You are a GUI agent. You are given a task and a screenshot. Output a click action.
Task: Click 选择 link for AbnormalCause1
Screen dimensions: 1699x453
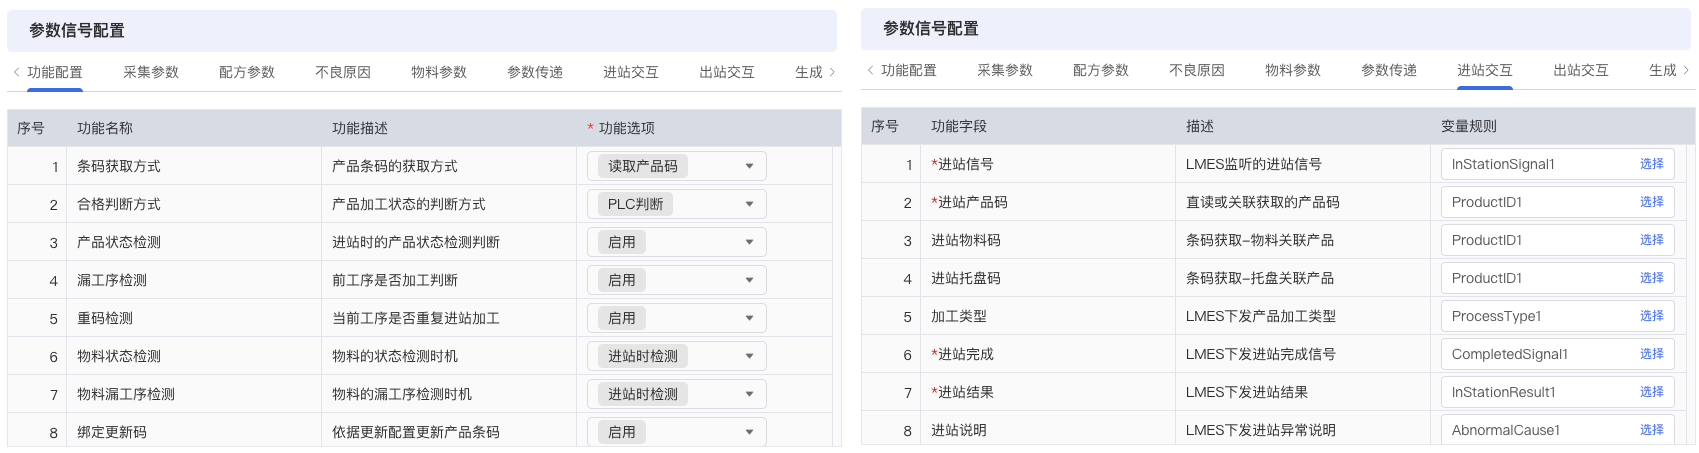click(1652, 430)
